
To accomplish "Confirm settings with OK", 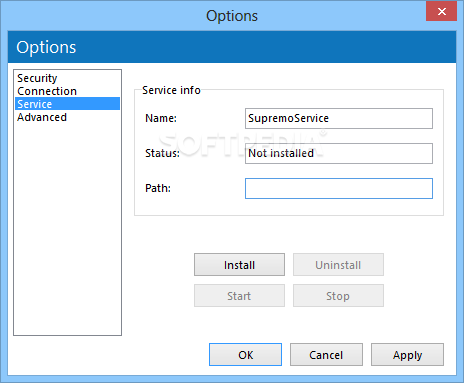I will click(245, 355).
